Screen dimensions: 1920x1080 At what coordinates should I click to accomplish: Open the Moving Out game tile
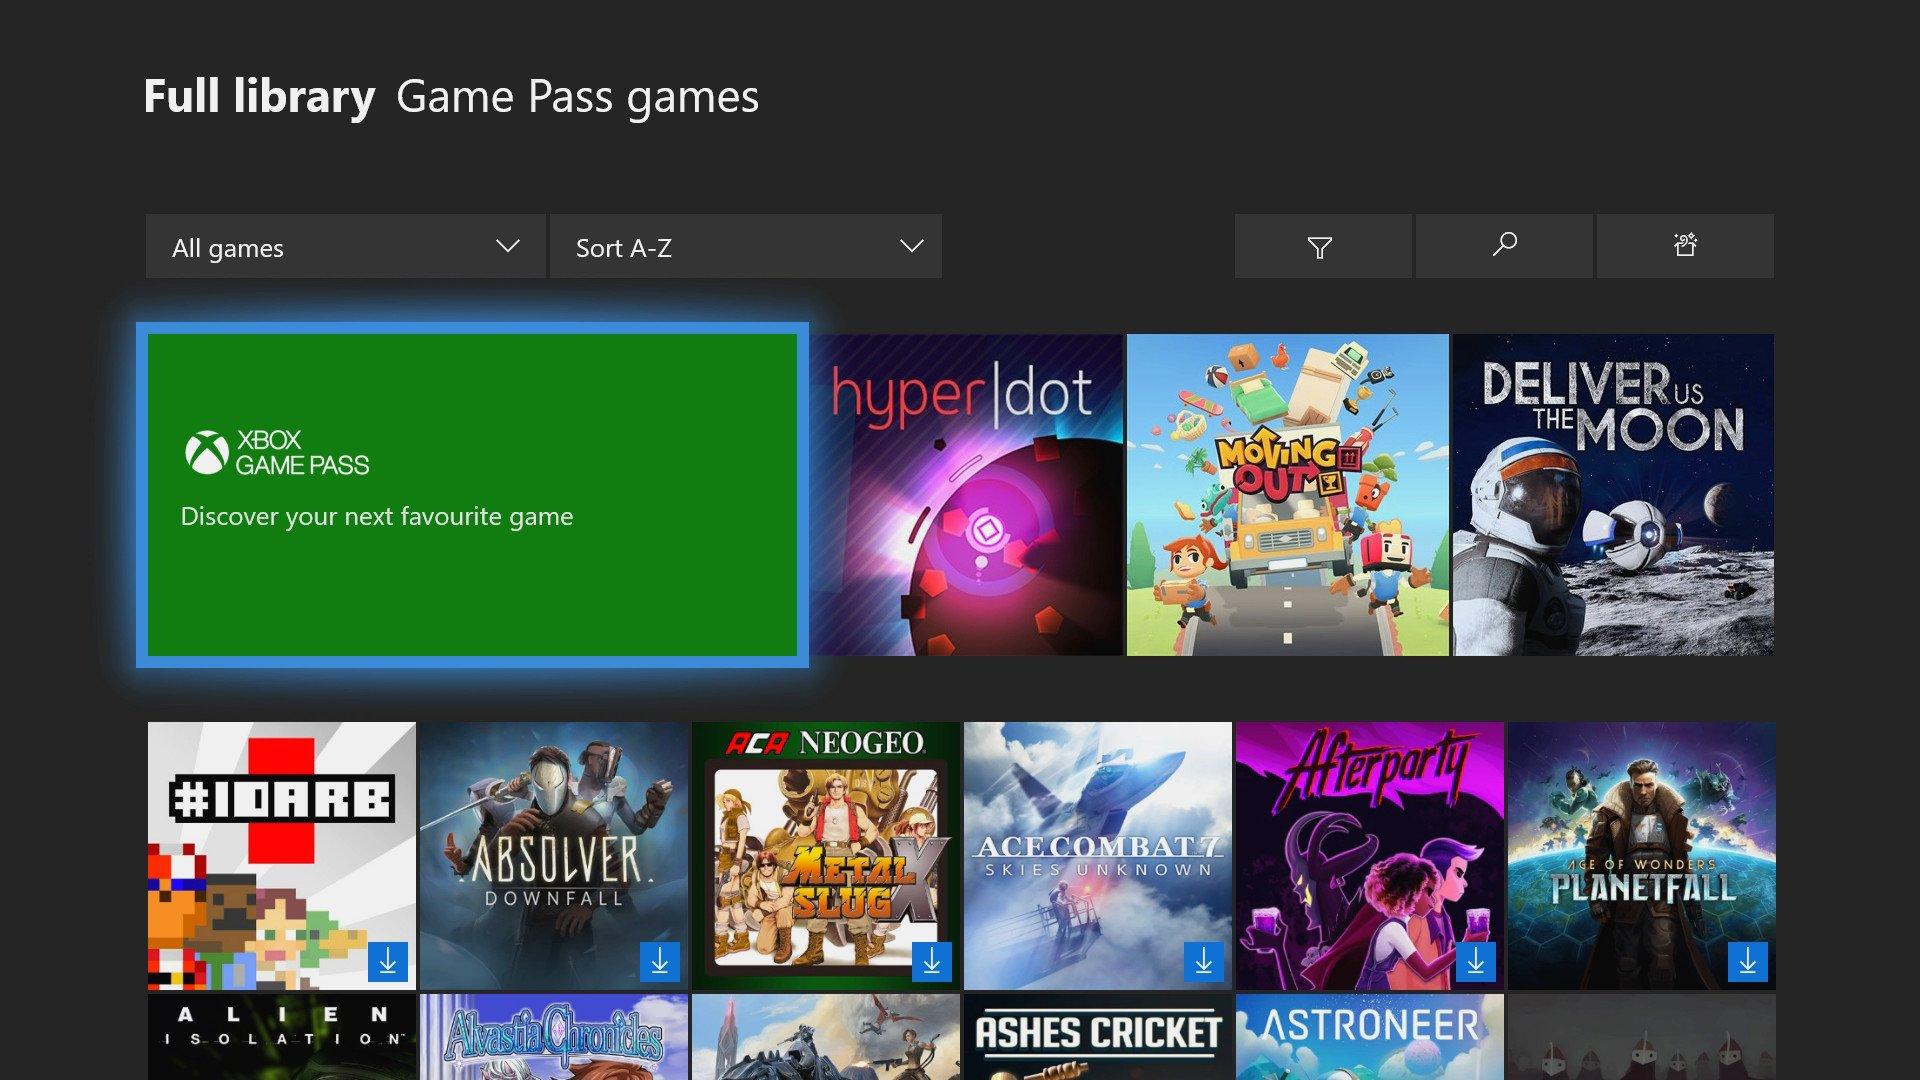pos(1287,494)
